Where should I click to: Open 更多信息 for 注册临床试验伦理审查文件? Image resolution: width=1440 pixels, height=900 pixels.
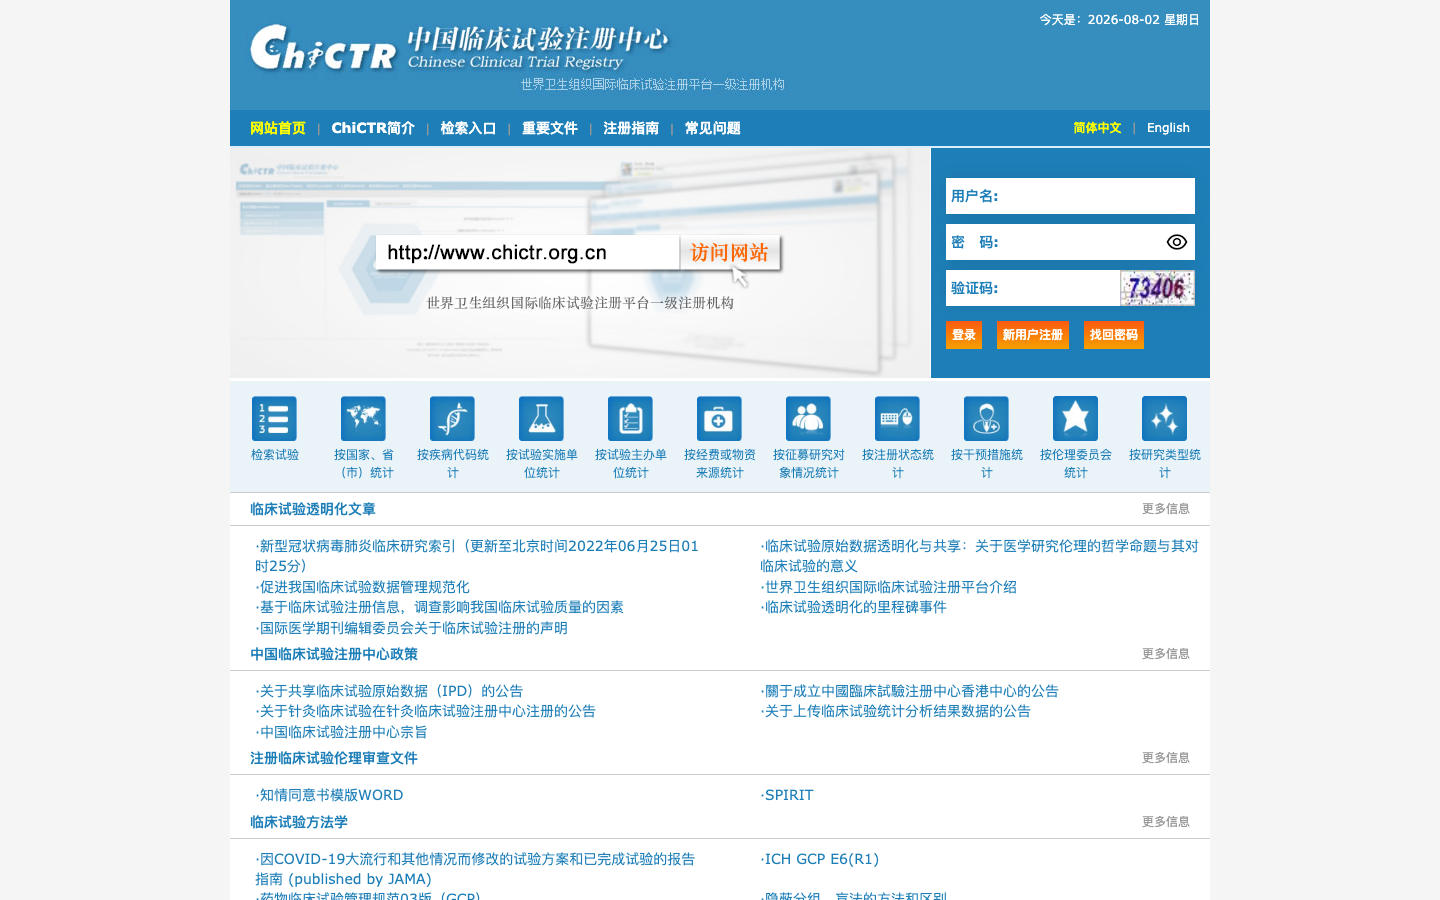pyautogui.click(x=1166, y=758)
